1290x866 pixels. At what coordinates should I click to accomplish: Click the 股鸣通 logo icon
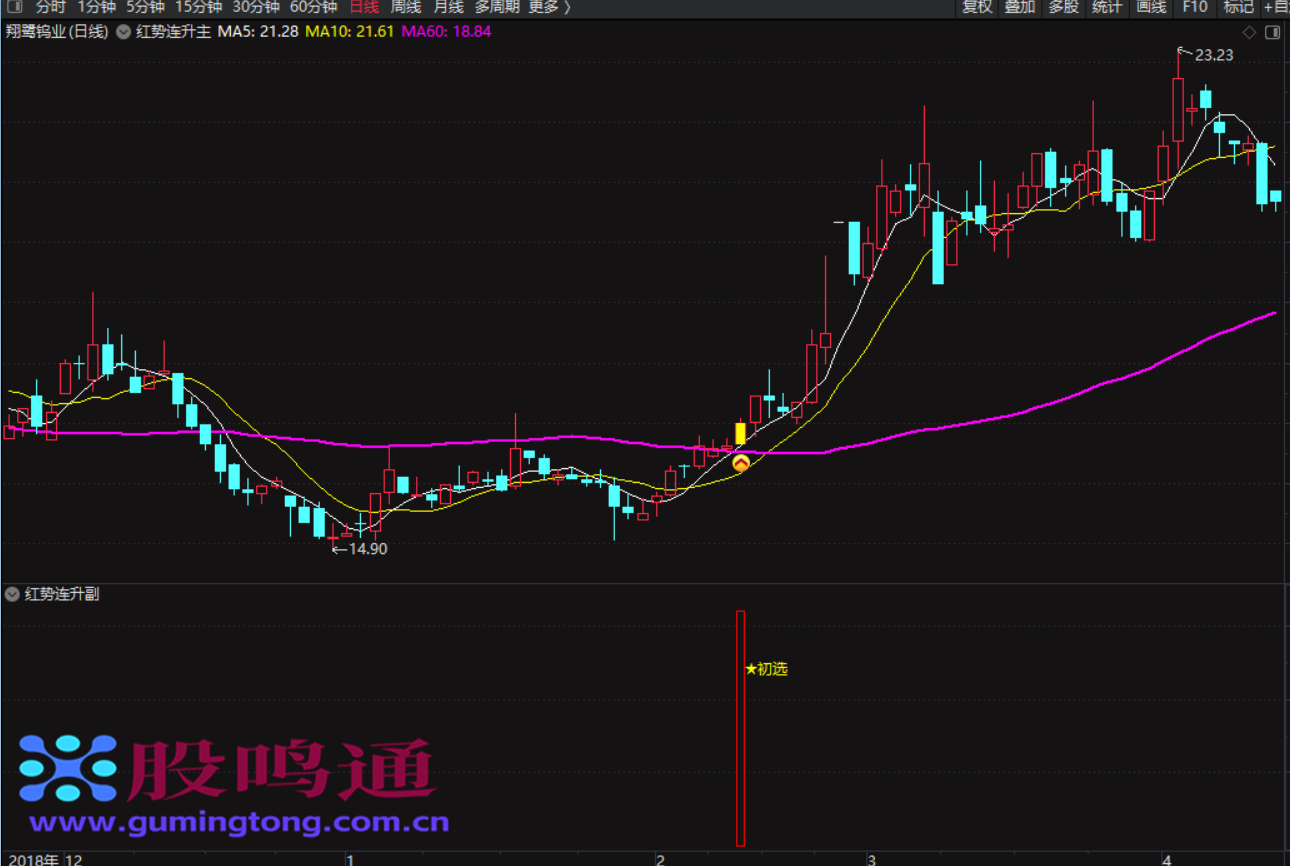pyautogui.click(x=68, y=769)
